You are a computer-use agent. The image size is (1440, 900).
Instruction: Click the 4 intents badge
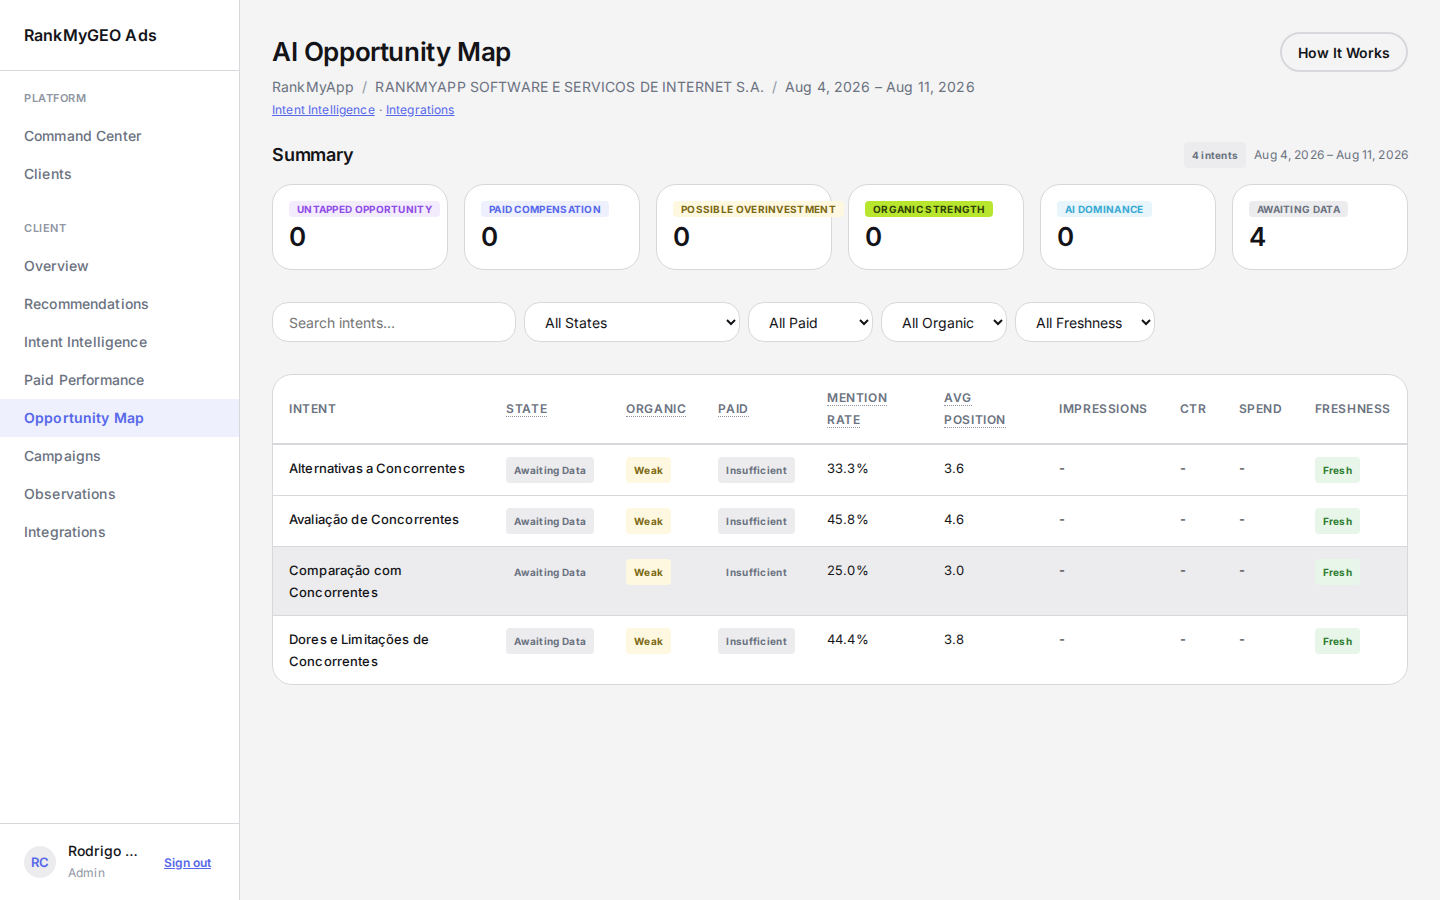point(1215,155)
